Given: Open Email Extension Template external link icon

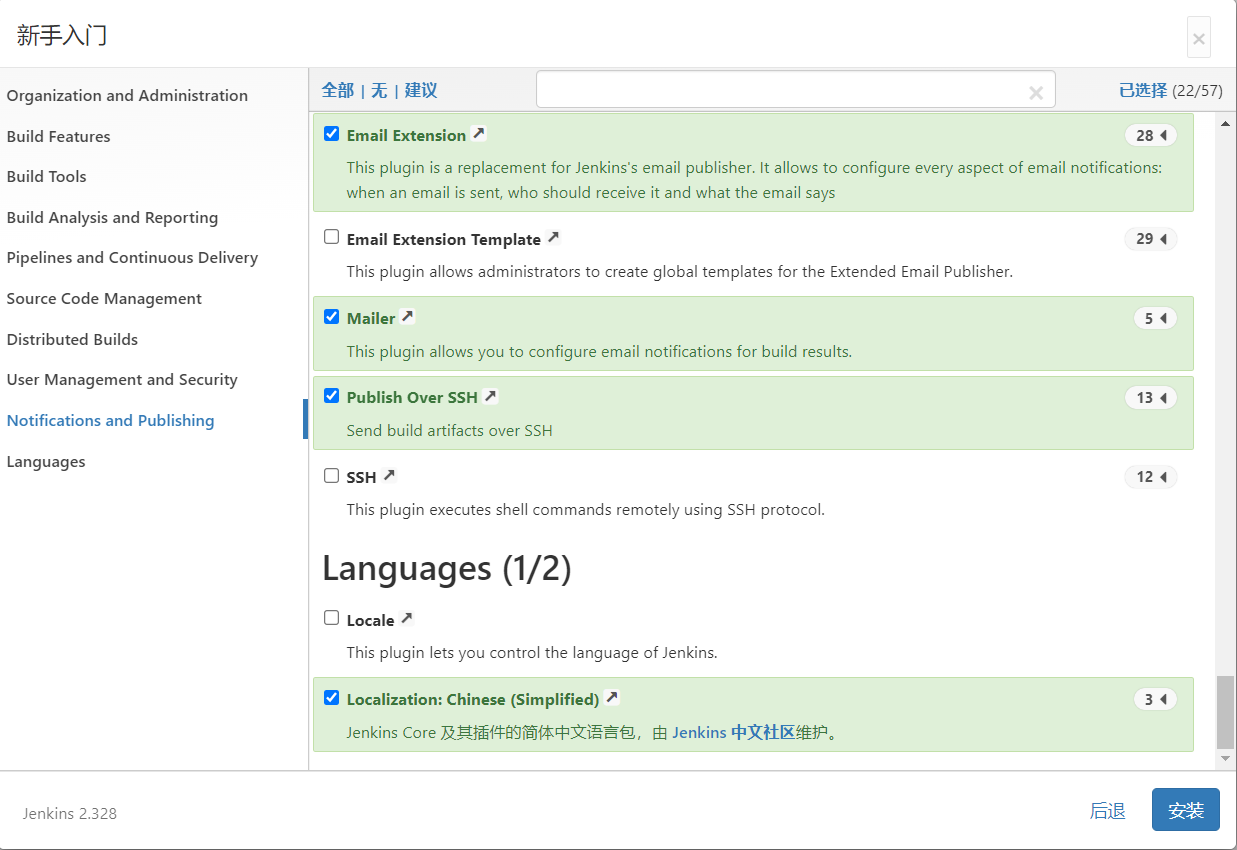Looking at the screenshot, I should pyautogui.click(x=554, y=238).
